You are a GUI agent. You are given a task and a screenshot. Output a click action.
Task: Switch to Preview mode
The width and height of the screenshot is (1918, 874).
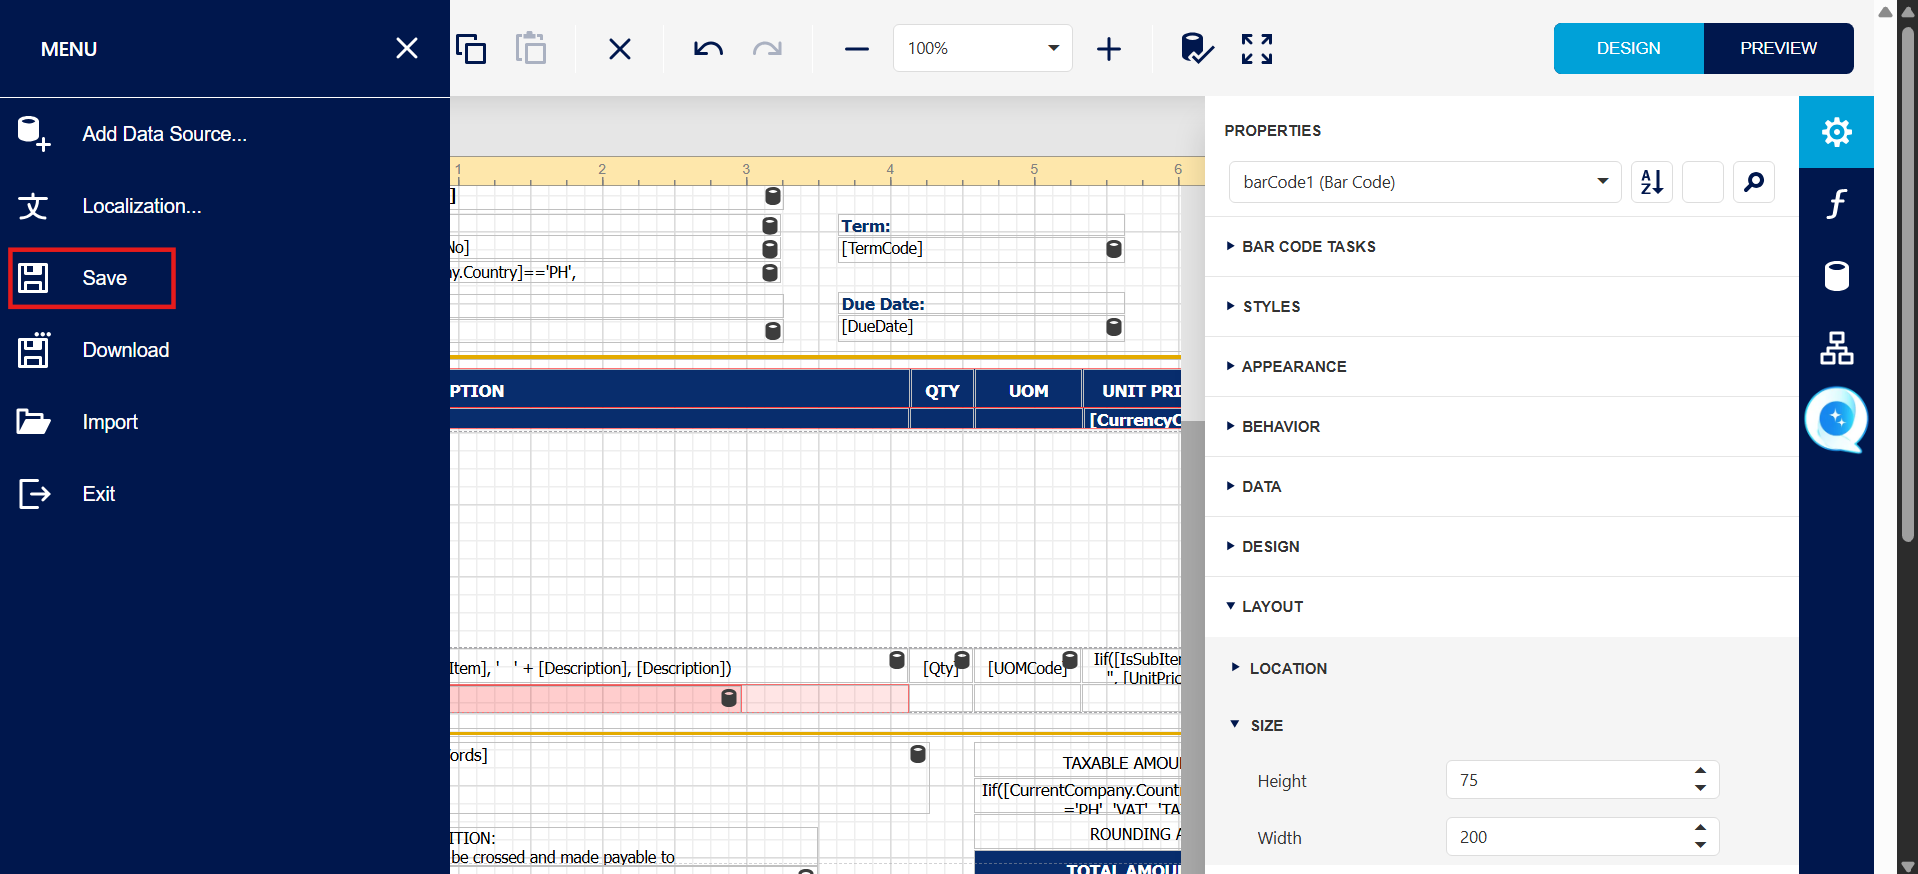tap(1778, 49)
